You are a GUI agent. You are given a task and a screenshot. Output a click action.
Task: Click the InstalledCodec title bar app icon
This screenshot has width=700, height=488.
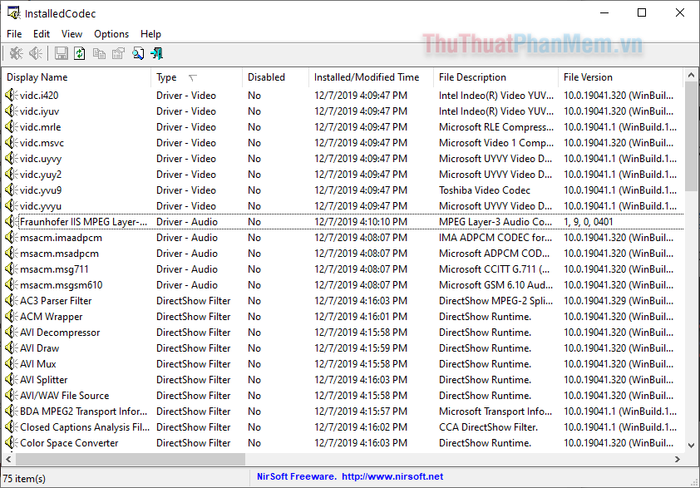pos(14,13)
